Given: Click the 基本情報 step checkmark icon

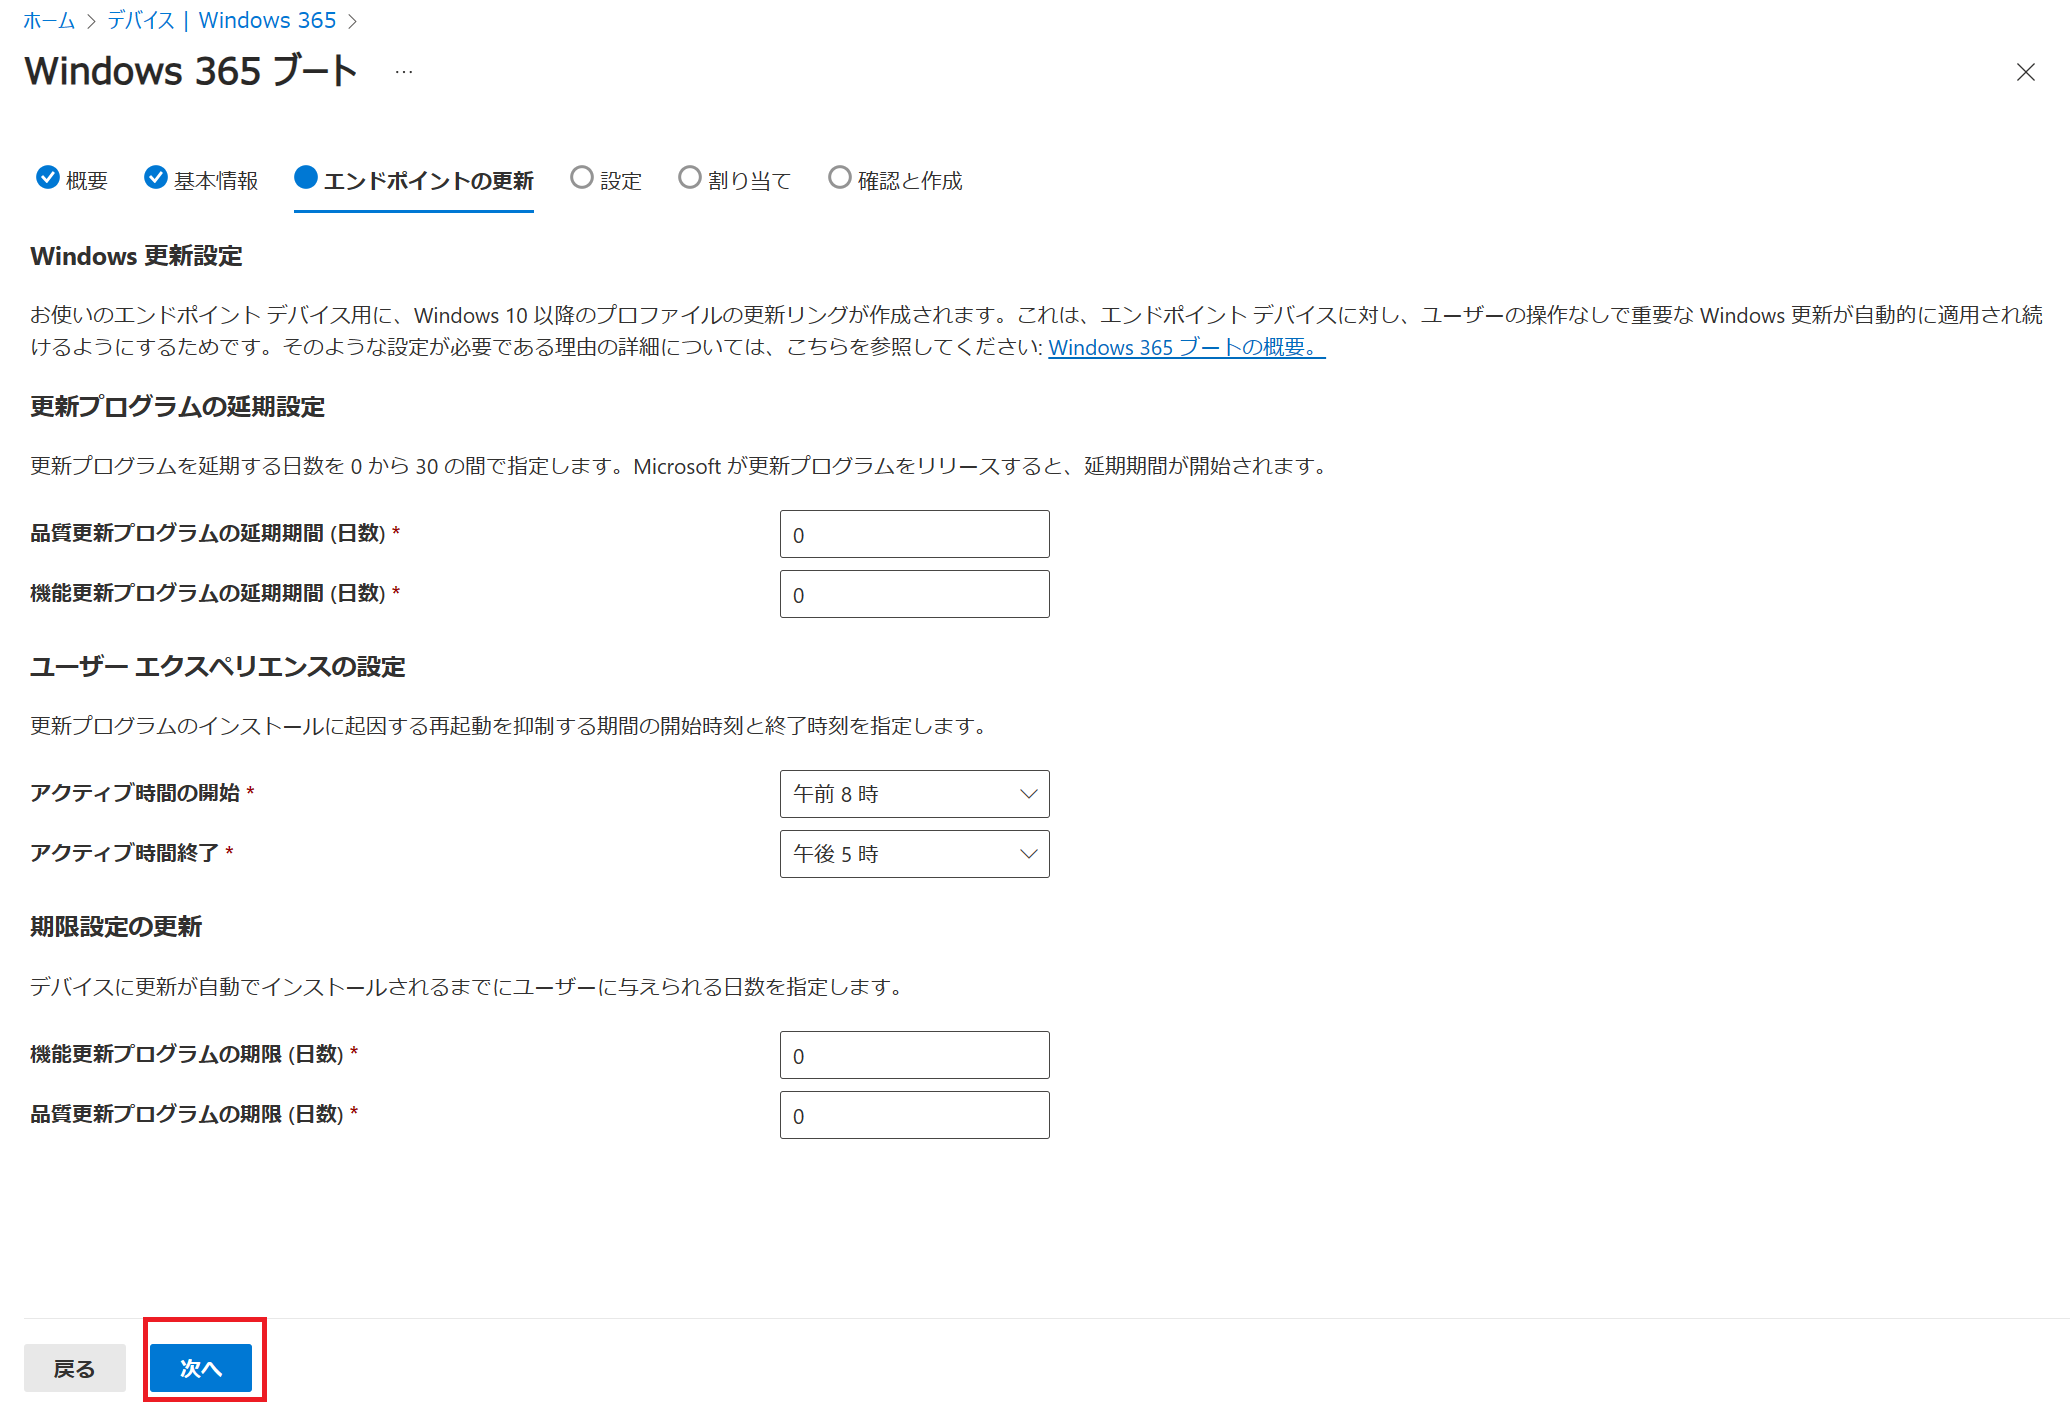Looking at the screenshot, I should (x=155, y=177).
